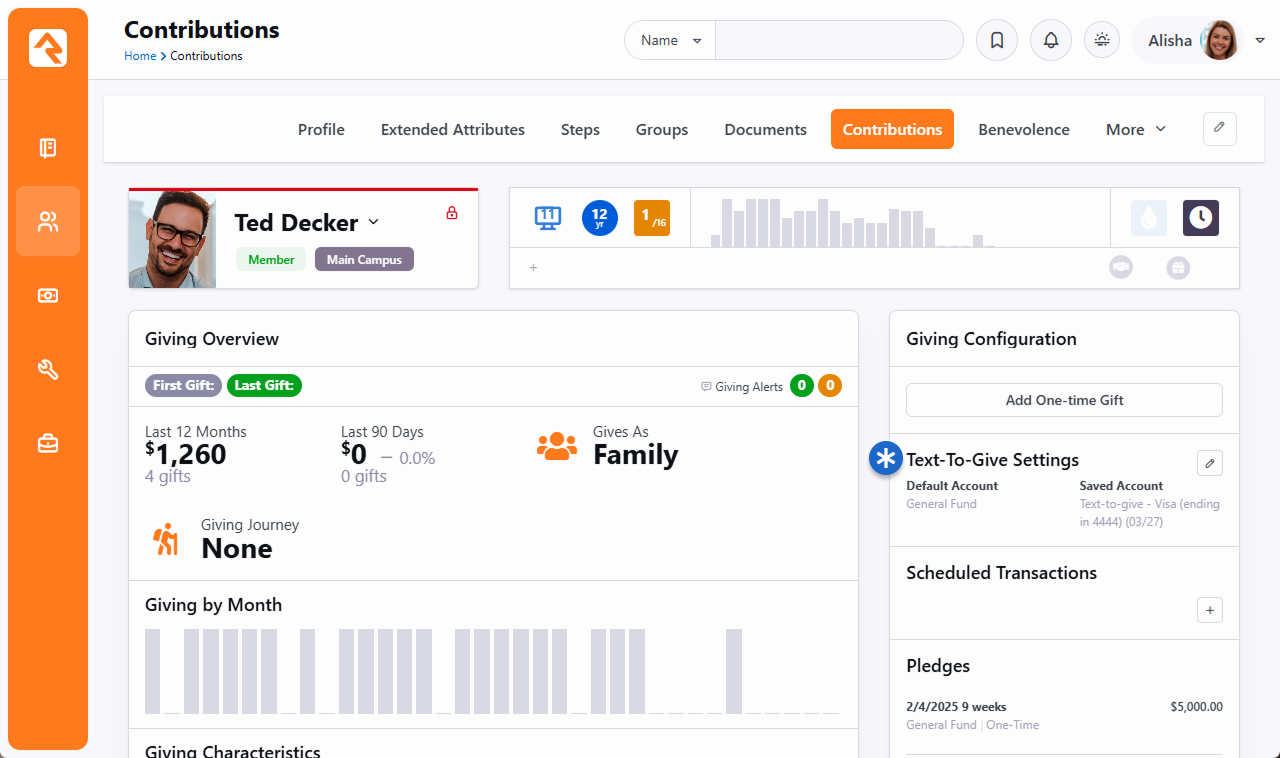Switch to the Benevolence tab
The image size is (1280, 758).
click(x=1023, y=130)
